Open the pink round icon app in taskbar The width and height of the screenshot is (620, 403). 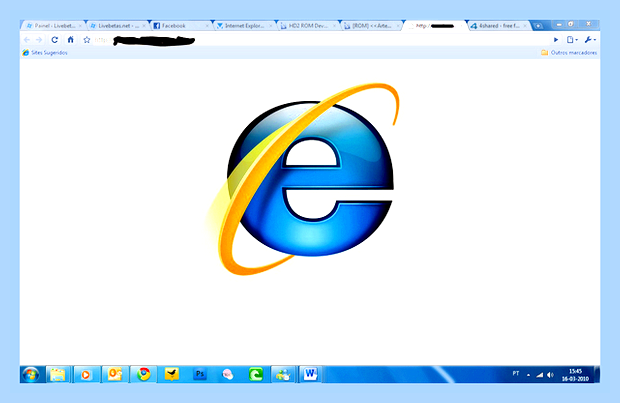(x=228, y=374)
